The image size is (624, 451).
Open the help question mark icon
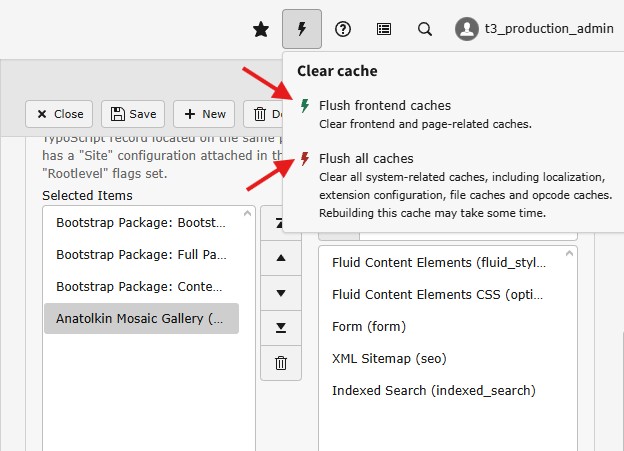pos(343,29)
